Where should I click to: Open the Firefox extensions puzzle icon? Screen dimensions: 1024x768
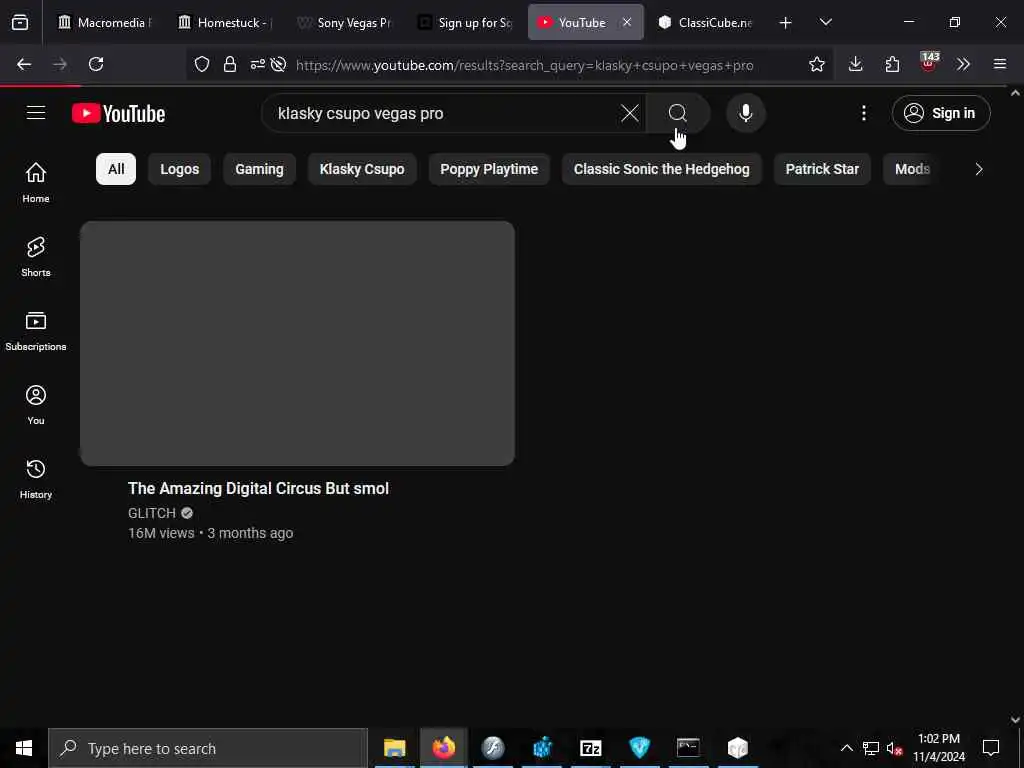click(x=892, y=64)
